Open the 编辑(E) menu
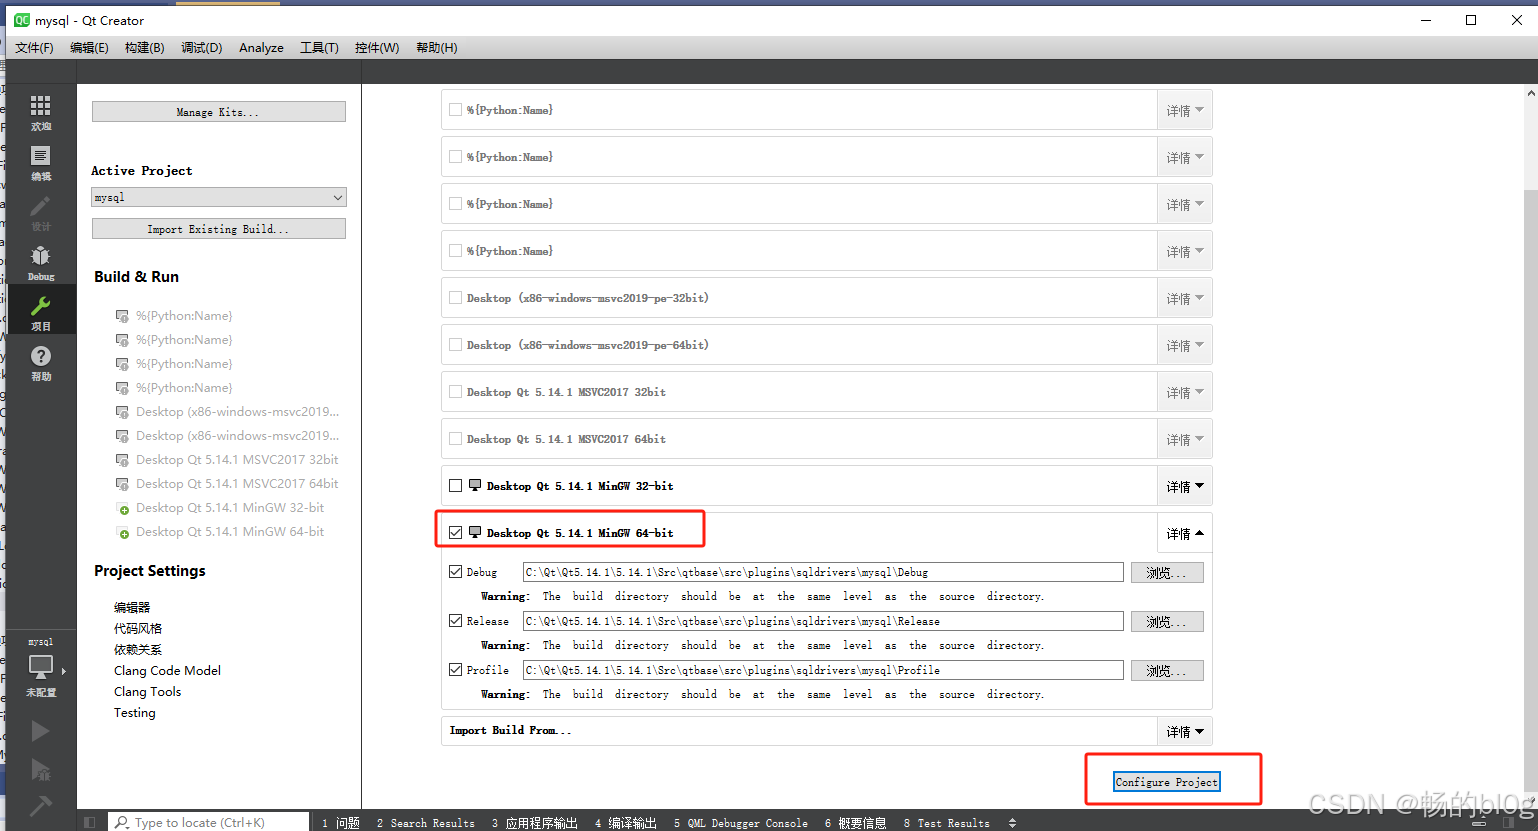Screen dimensions: 1538x831 [x=89, y=48]
